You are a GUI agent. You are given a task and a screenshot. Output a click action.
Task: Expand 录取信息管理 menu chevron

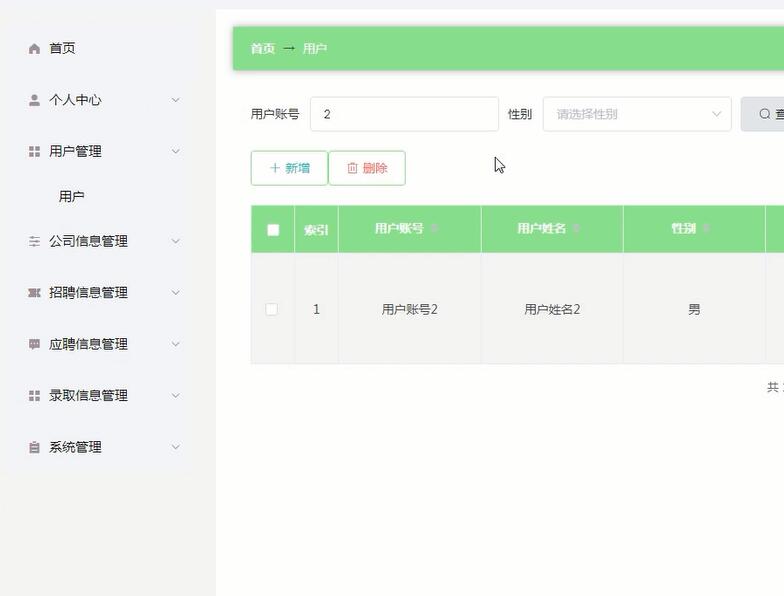click(176, 396)
